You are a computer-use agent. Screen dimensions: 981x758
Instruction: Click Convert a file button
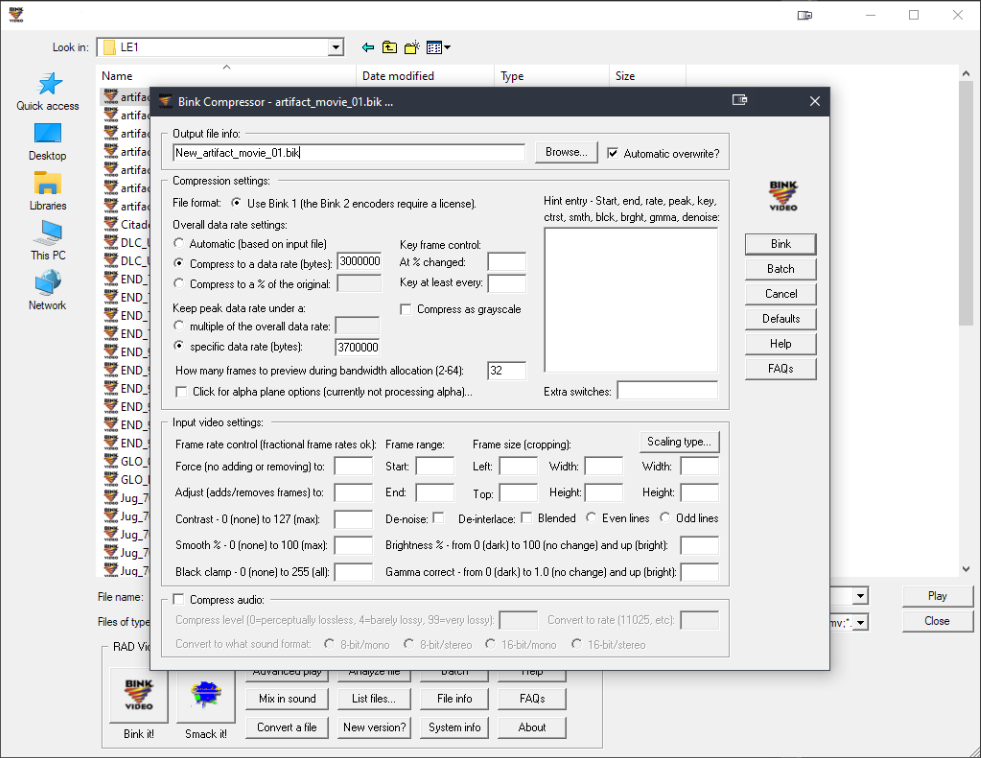click(287, 727)
